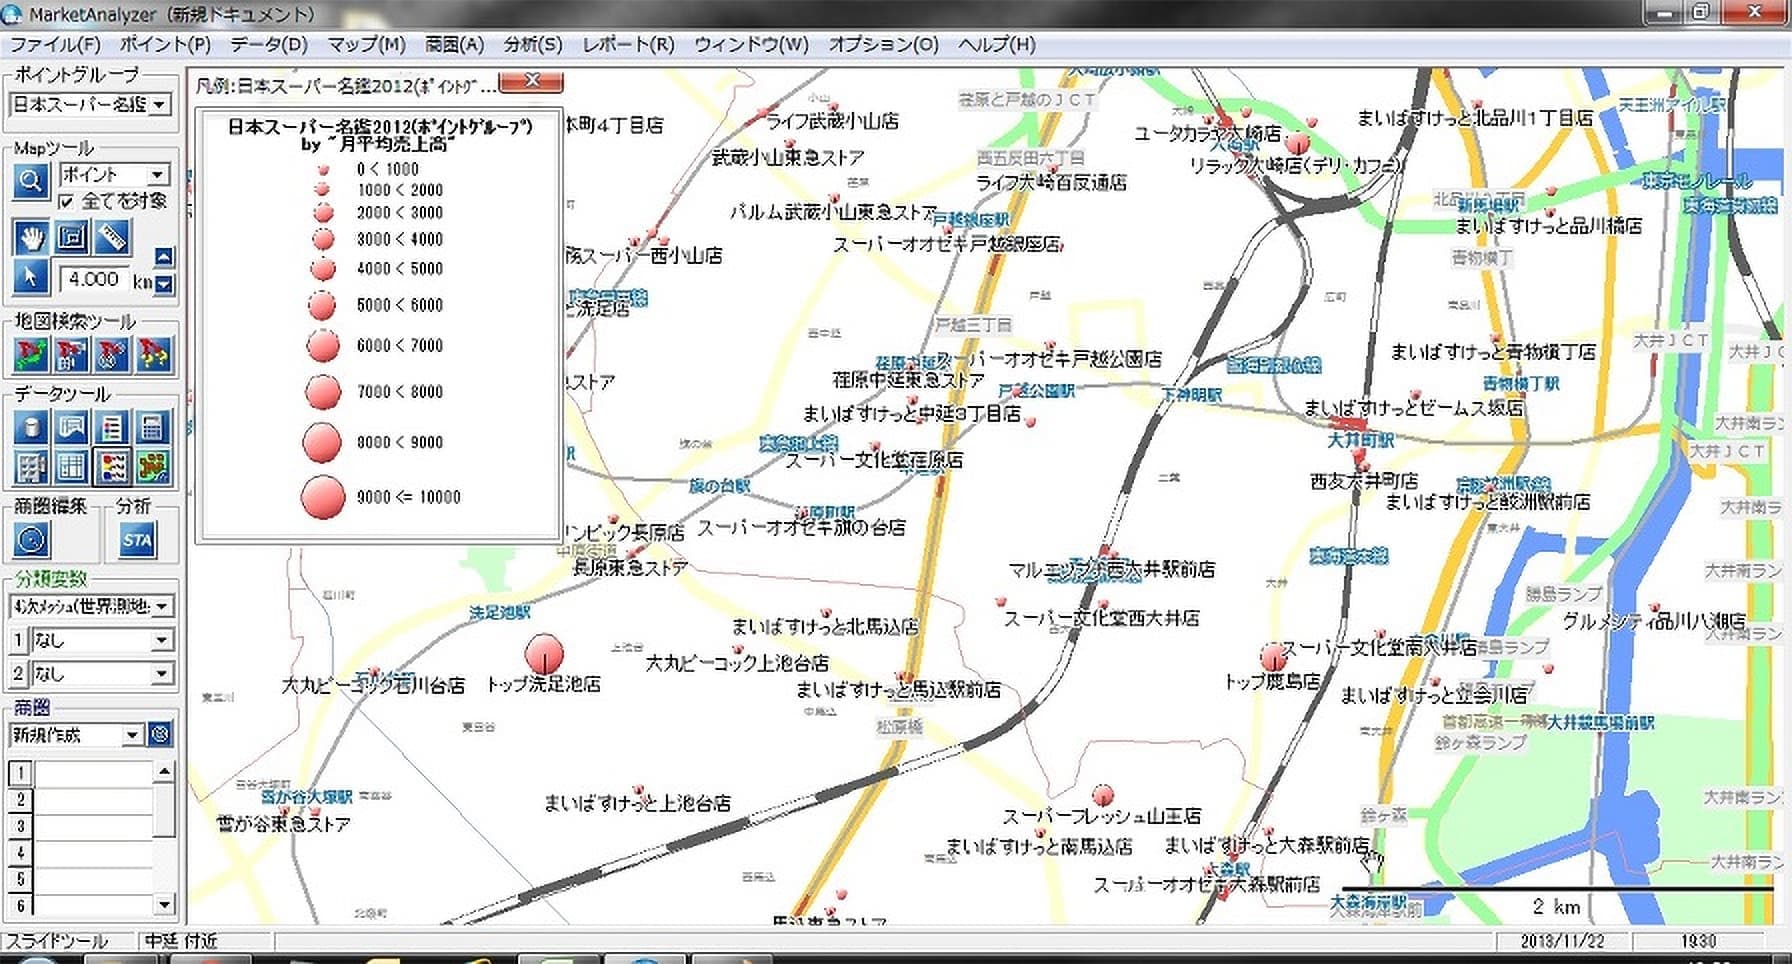Click the table grid data tool icon
Image resolution: width=1792 pixels, height=964 pixels.
72,466
